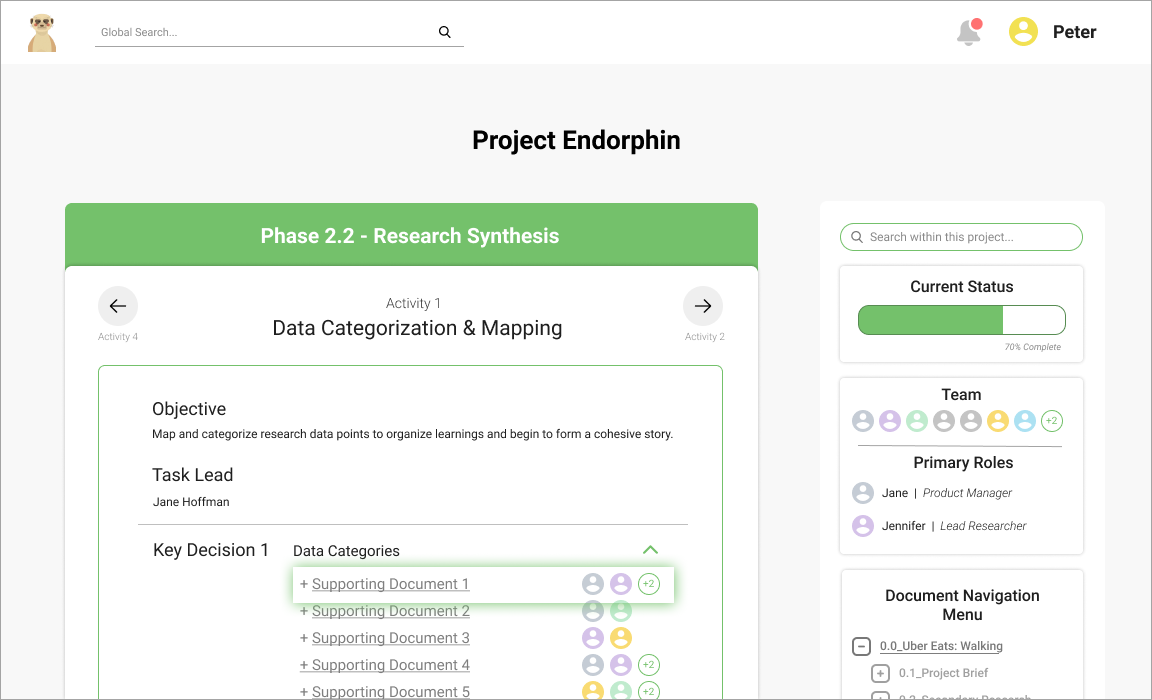Click Peter's yellow profile avatar
Image resolution: width=1152 pixels, height=700 pixels.
pyautogui.click(x=1023, y=32)
